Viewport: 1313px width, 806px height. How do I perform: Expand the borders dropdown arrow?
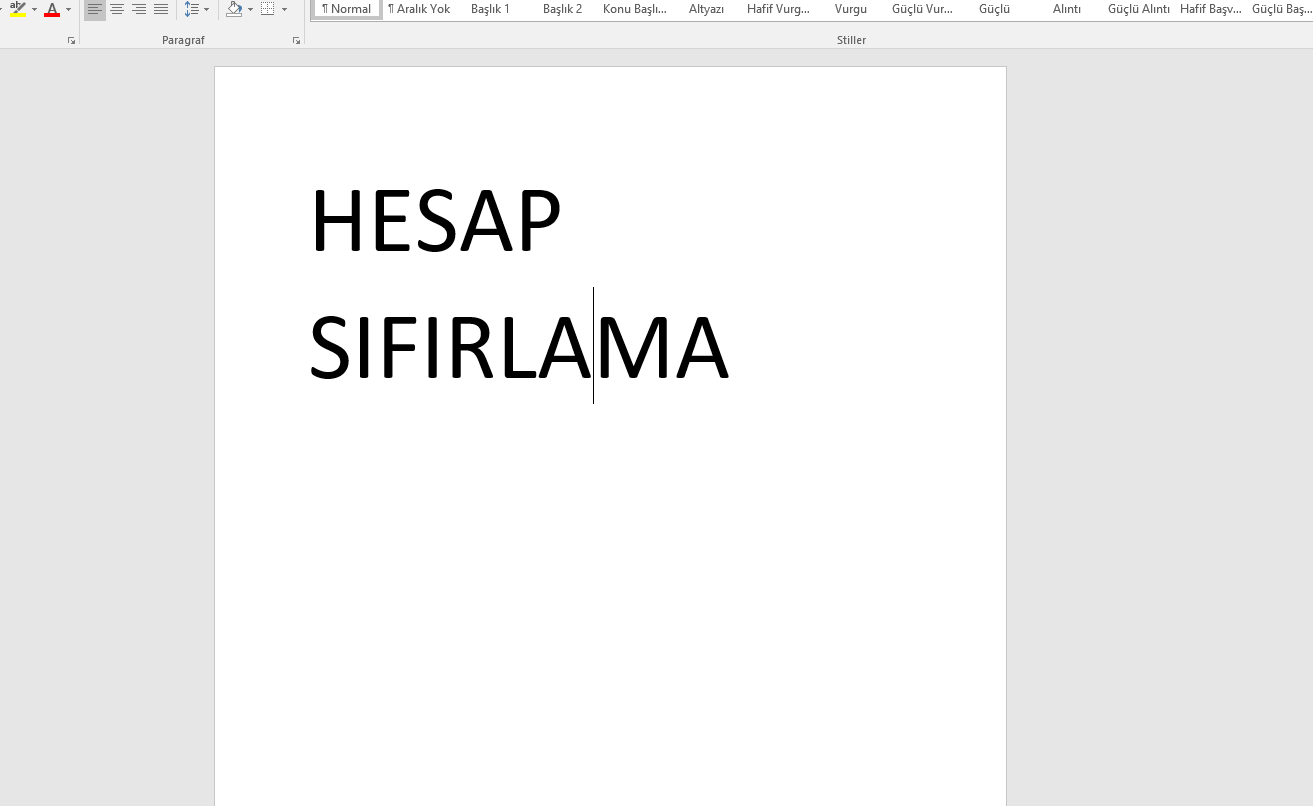pyautogui.click(x=284, y=9)
